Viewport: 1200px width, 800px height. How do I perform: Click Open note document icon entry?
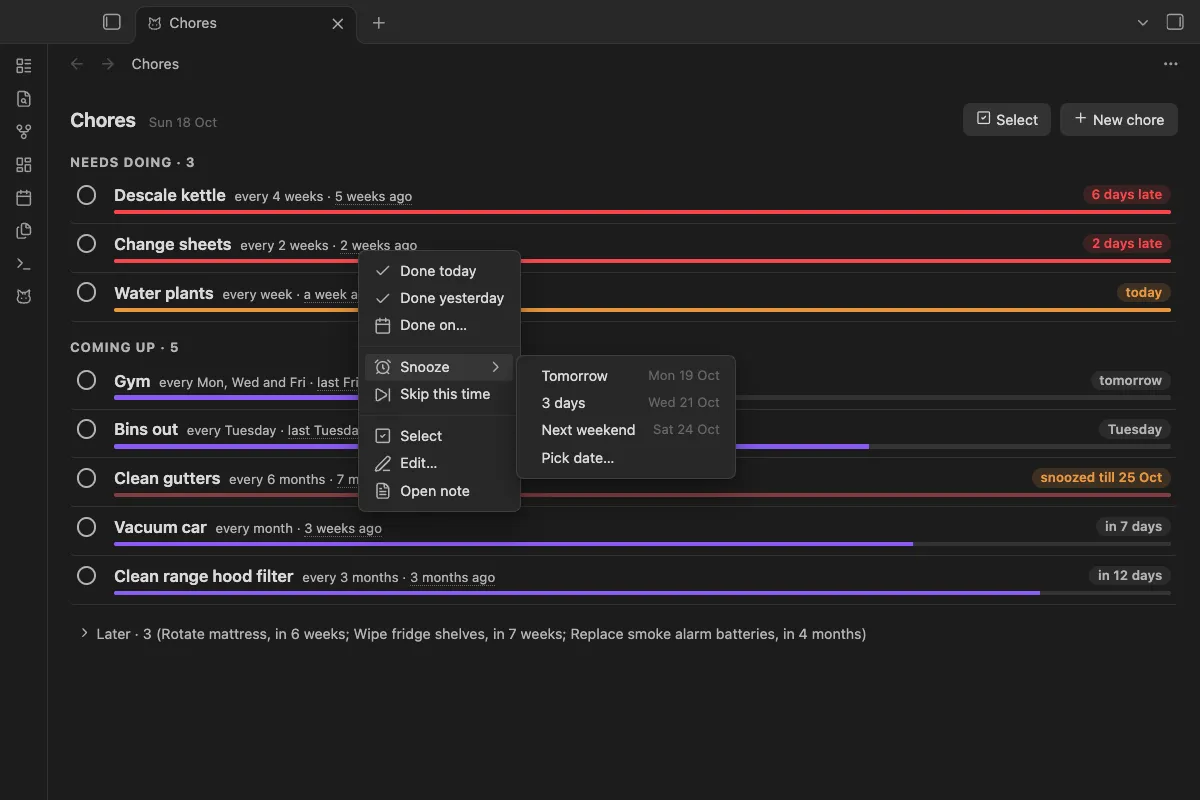439,491
